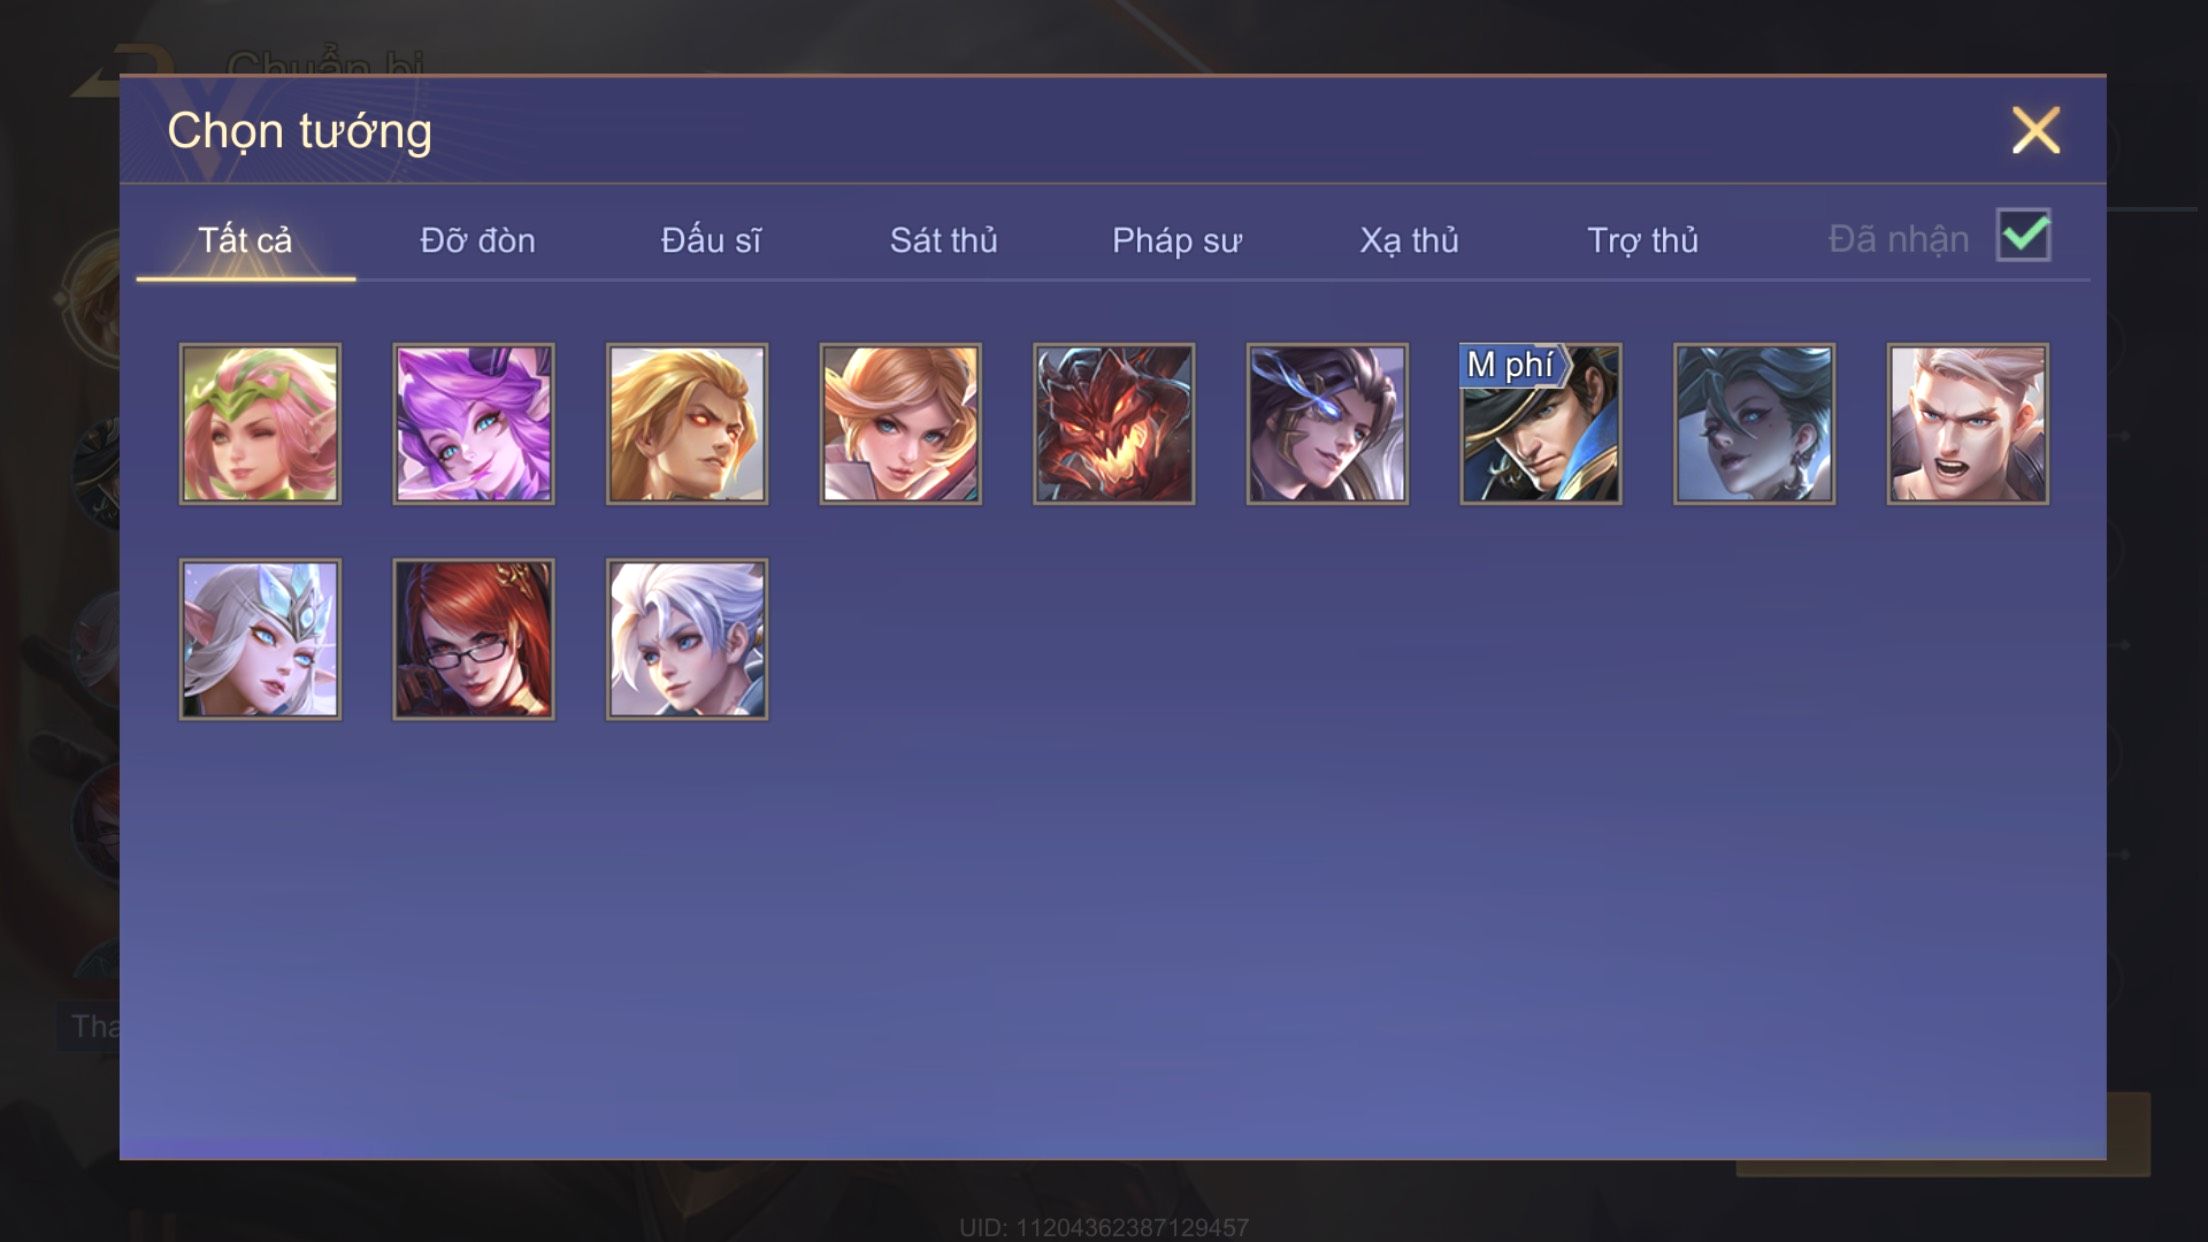
Task: Pick the white spiky-haired young hero
Action: pyautogui.click(x=687, y=639)
